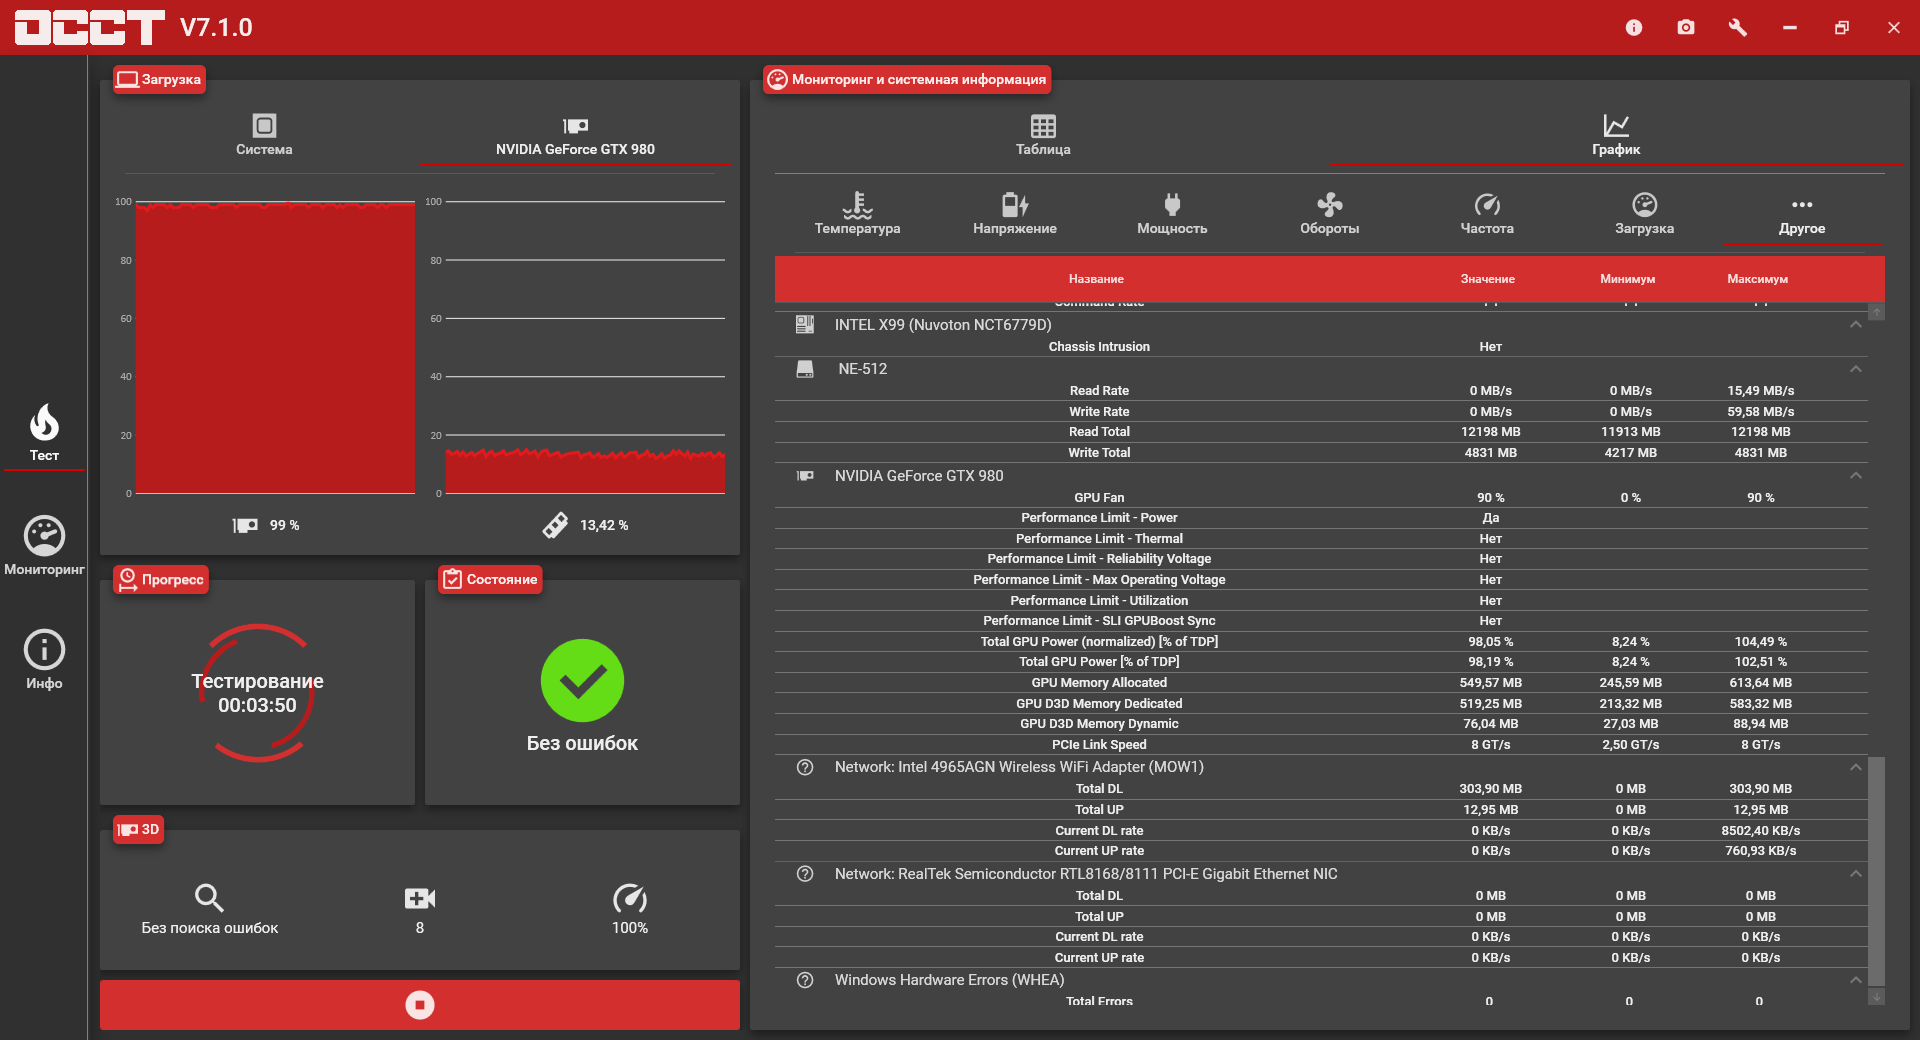Select the Chassis Intrusion row

(1321, 347)
